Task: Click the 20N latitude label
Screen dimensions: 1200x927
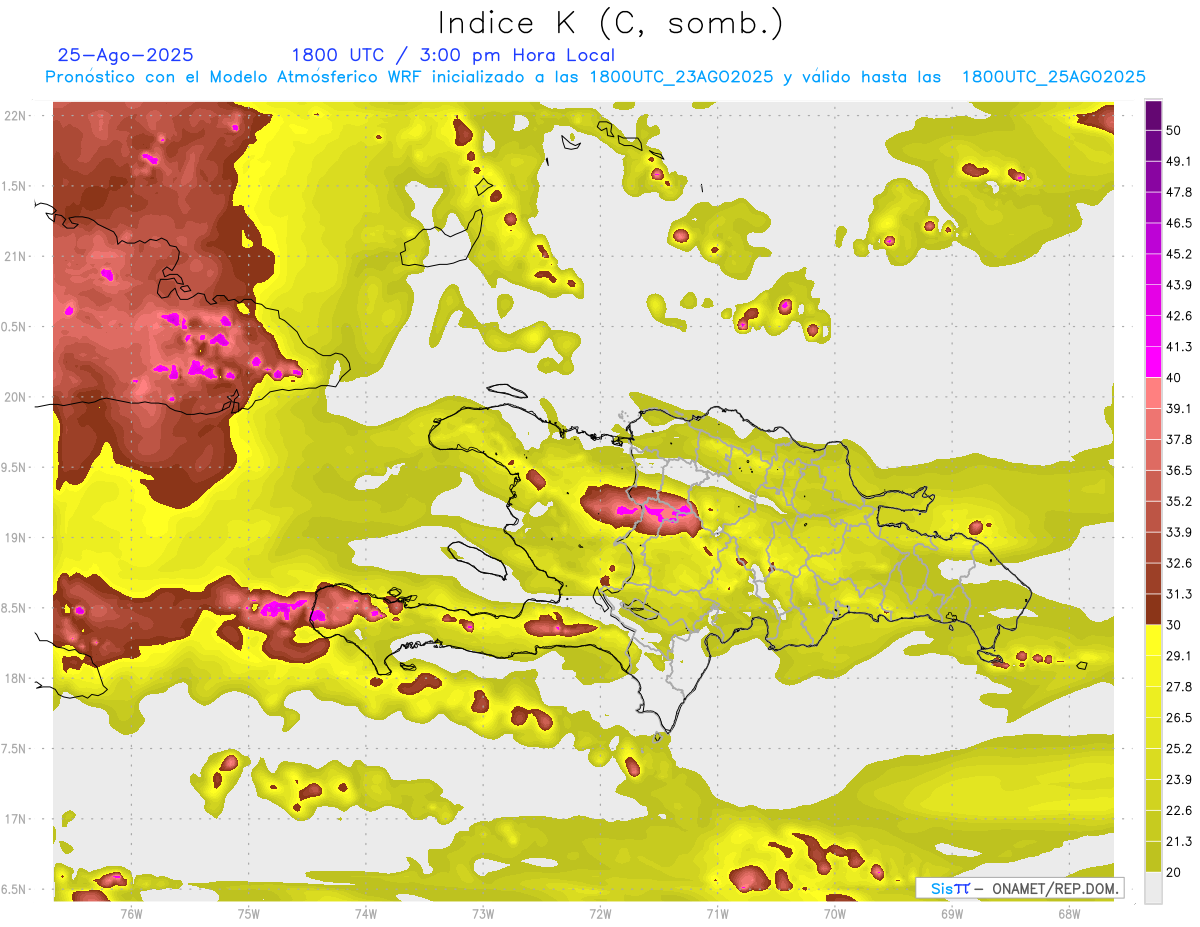Action: tap(16, 397)
